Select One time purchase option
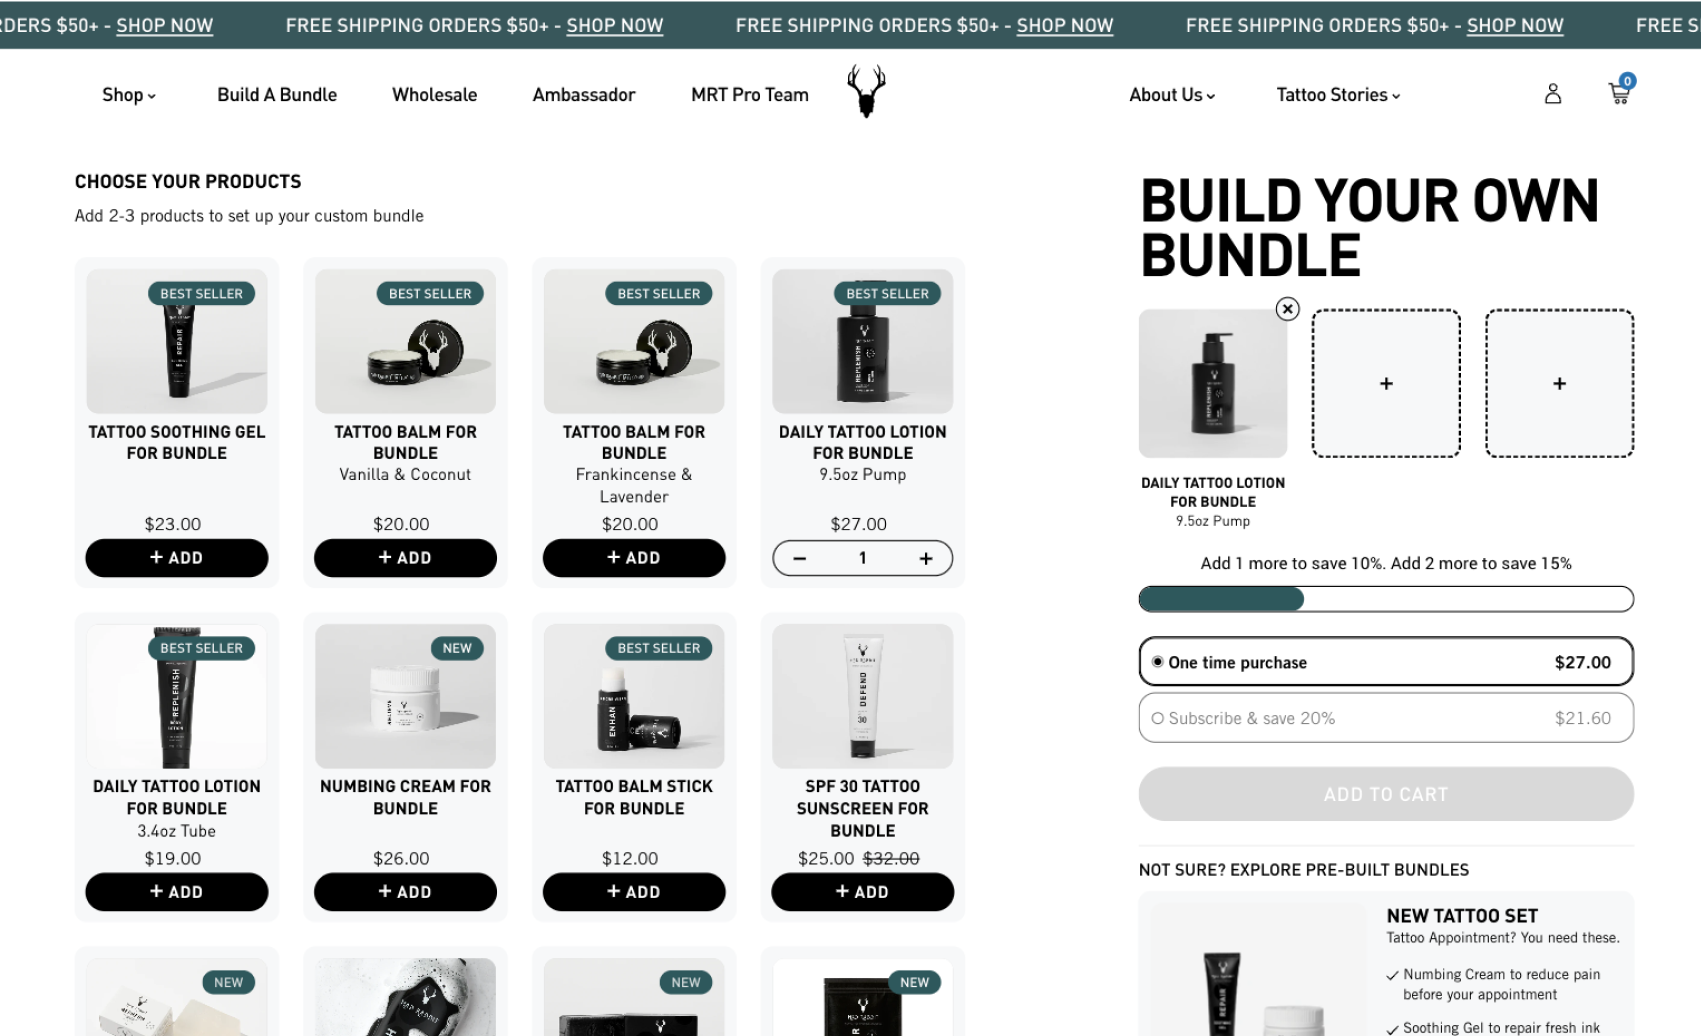The image size is (1701, 1036). (1386, 662)
